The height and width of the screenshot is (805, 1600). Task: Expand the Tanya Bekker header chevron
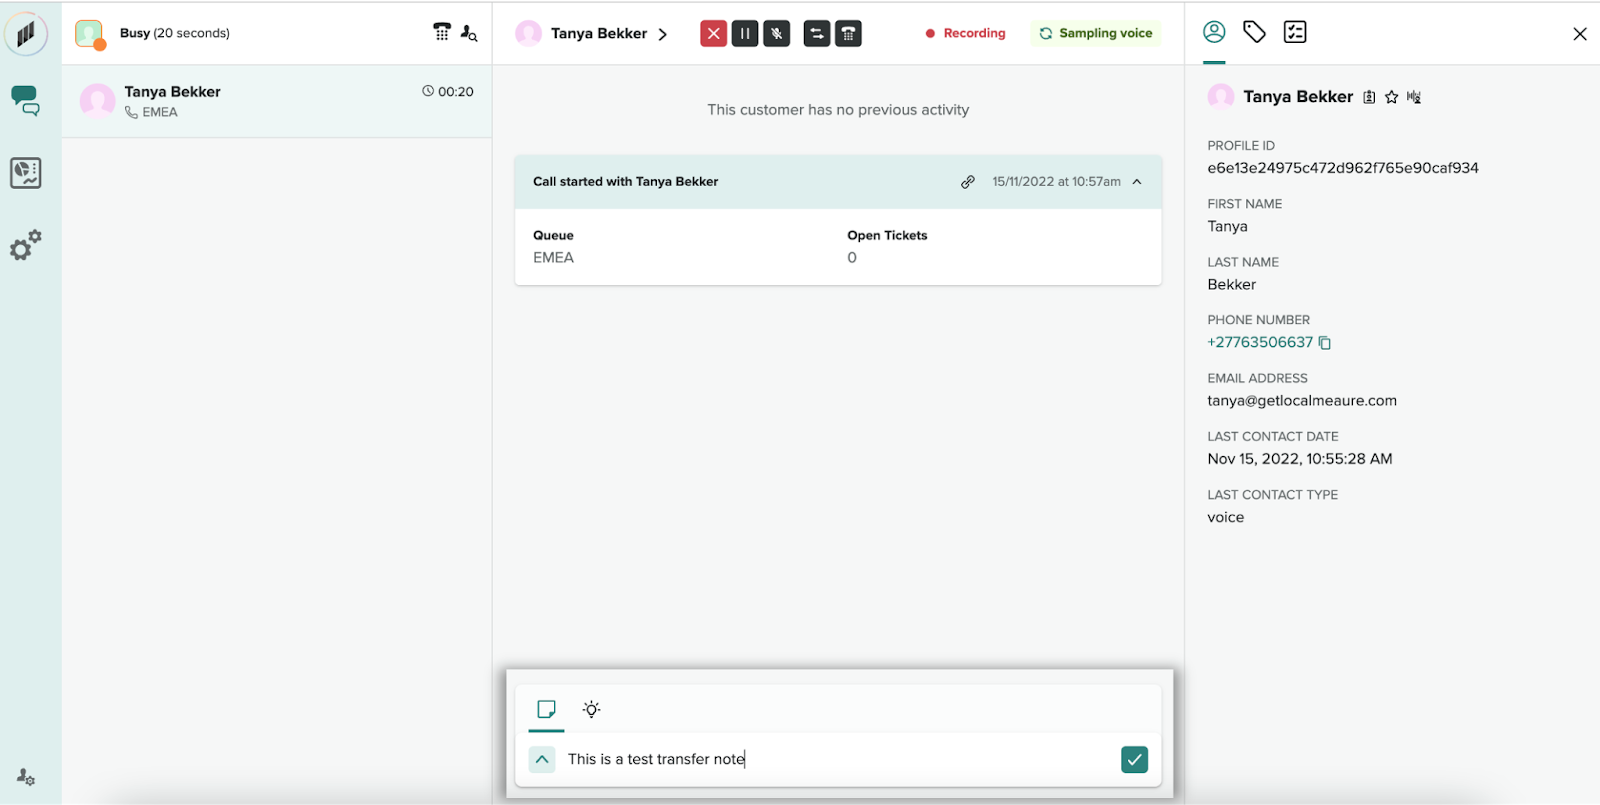coord(662,34)
